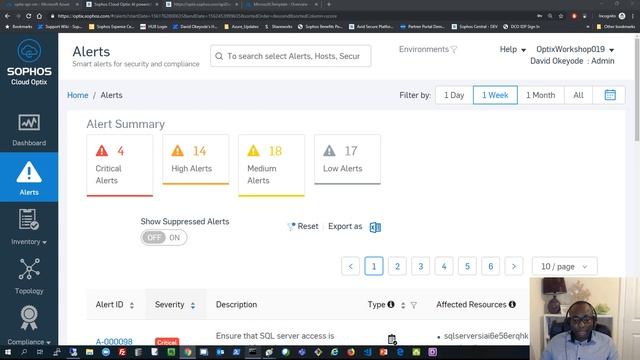Go back with the browser back arrow

coord(7,16)
